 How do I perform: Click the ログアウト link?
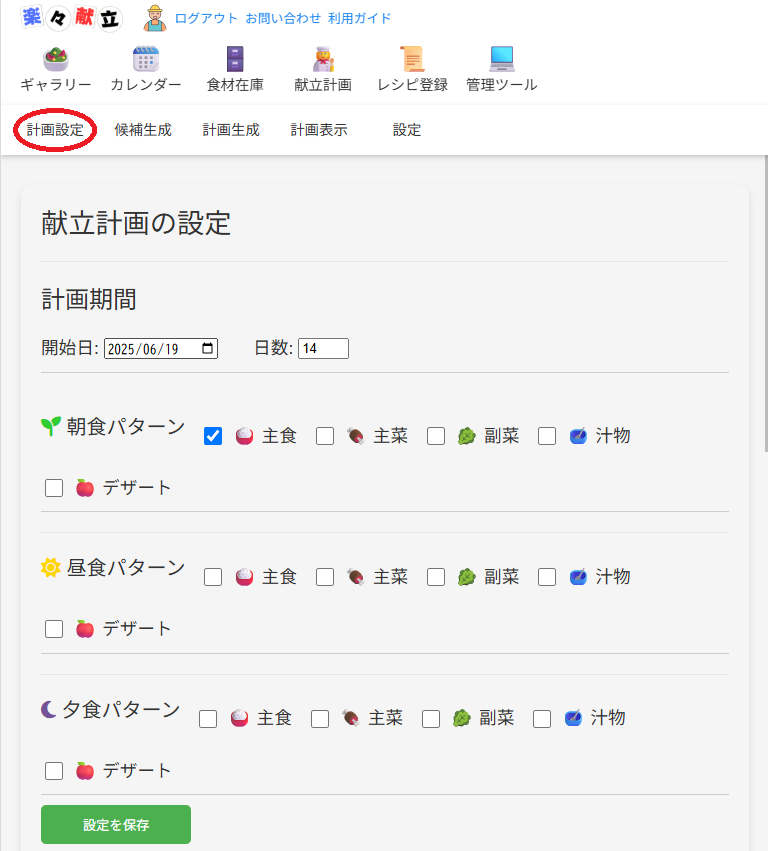pos(206,18)
